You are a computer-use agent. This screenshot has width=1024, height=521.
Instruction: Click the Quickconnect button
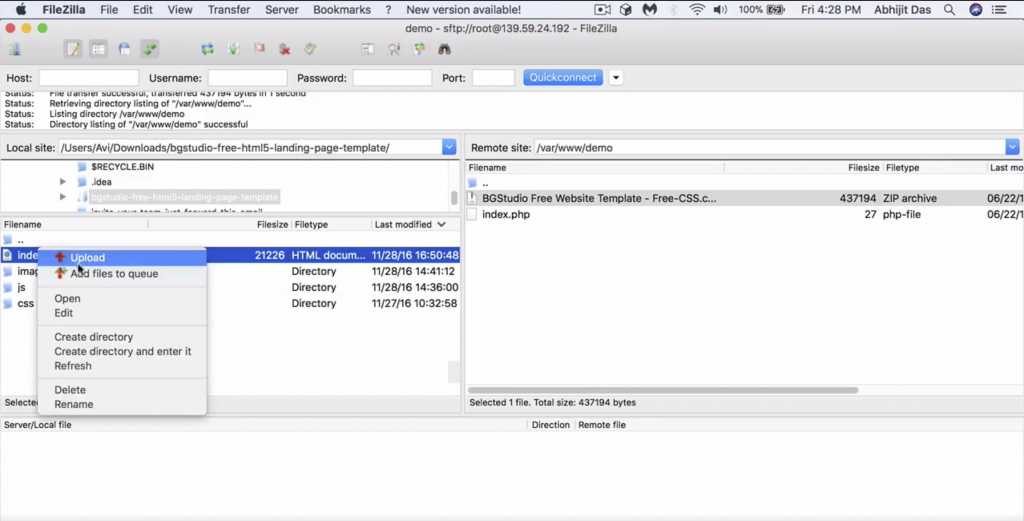[563, 78]
